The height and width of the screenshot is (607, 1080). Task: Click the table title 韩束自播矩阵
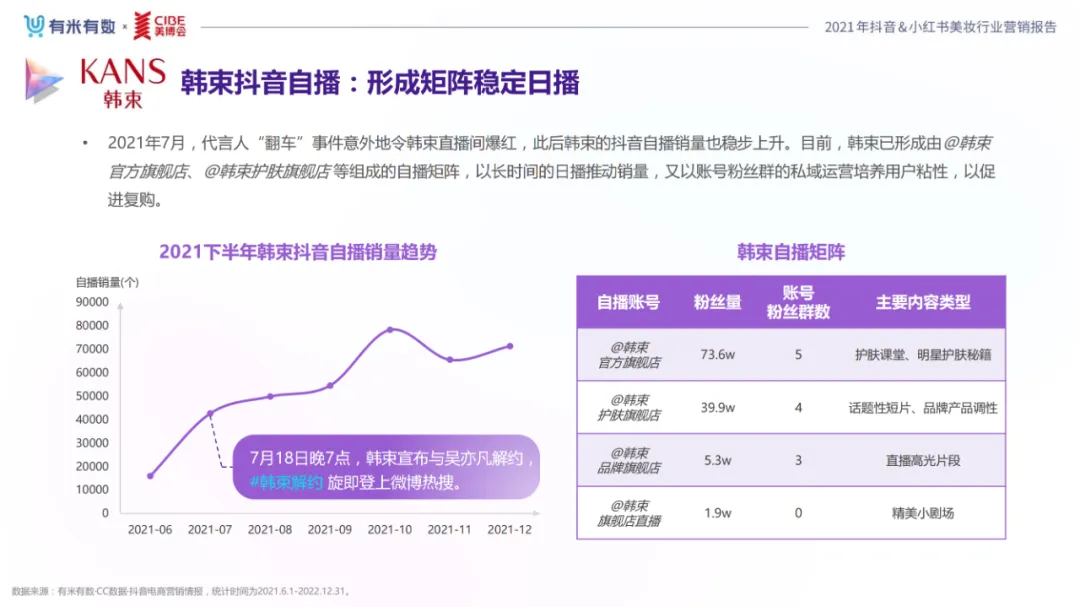(x=791, y=252)
